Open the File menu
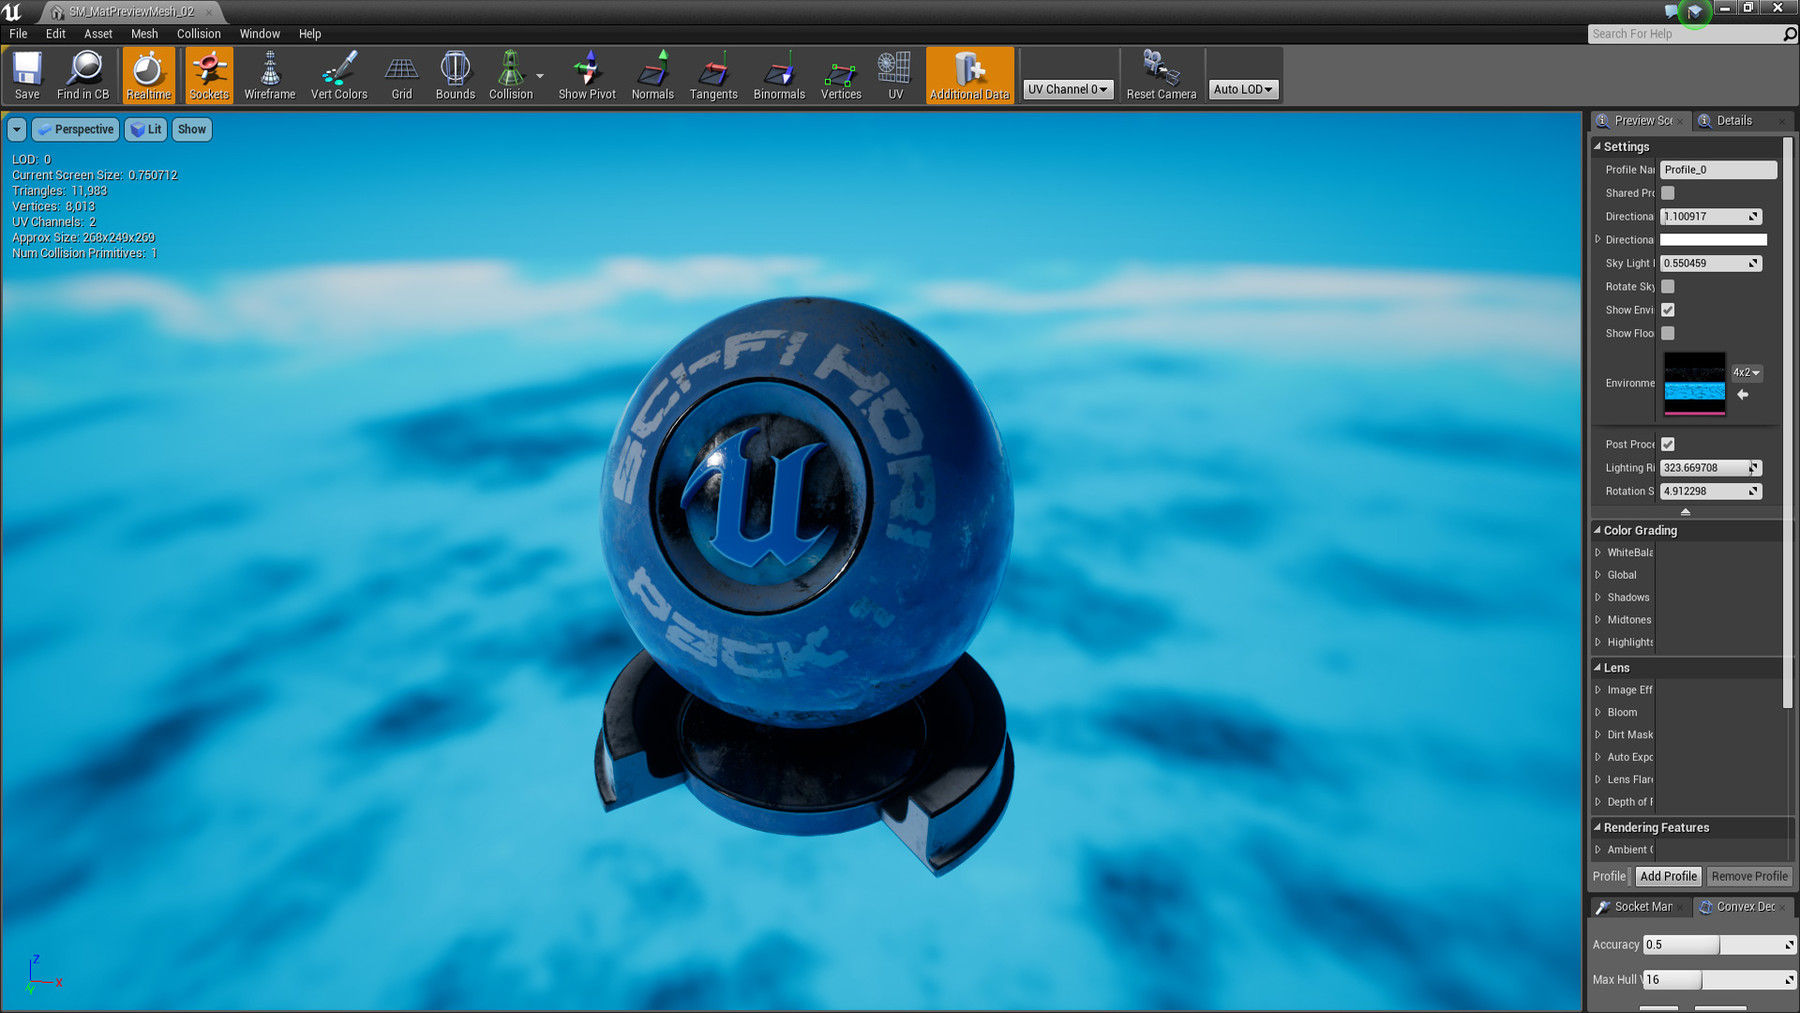 18,33
